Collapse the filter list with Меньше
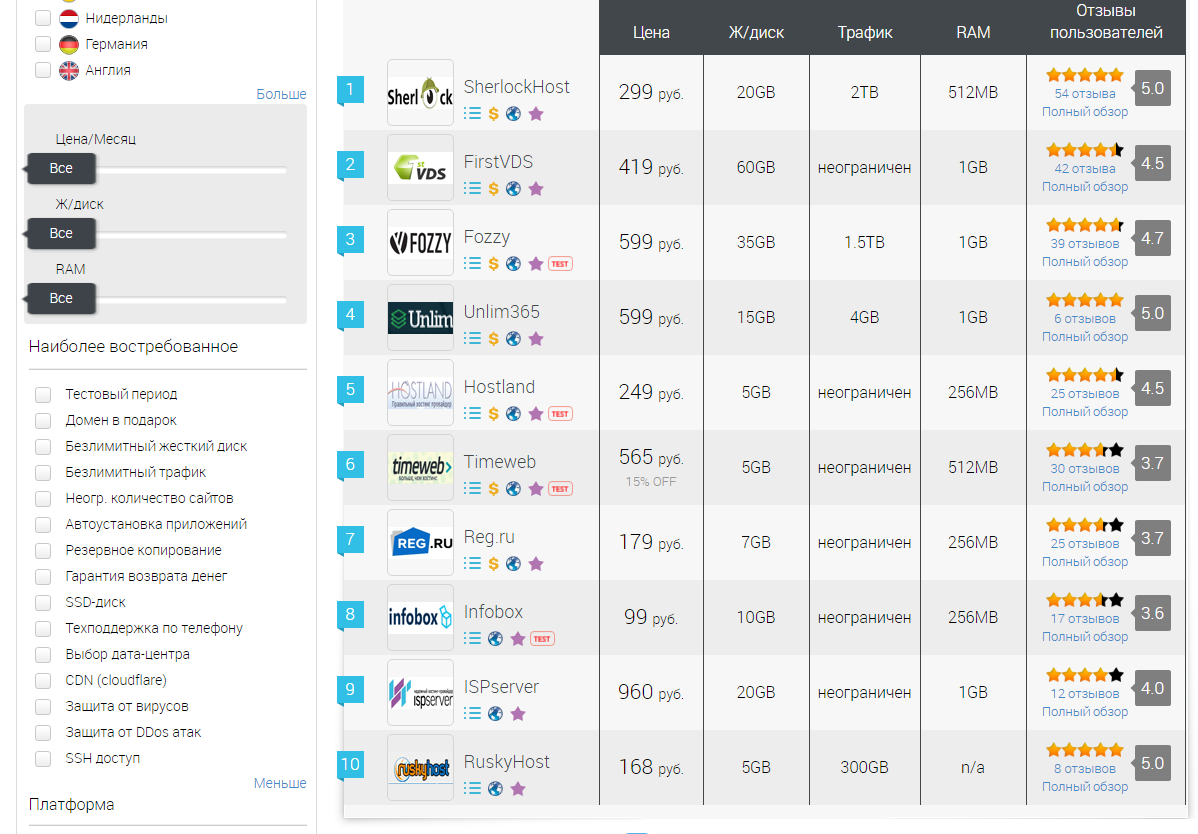1198x834 pixels. pyautogui.click(x=280, y=783)
